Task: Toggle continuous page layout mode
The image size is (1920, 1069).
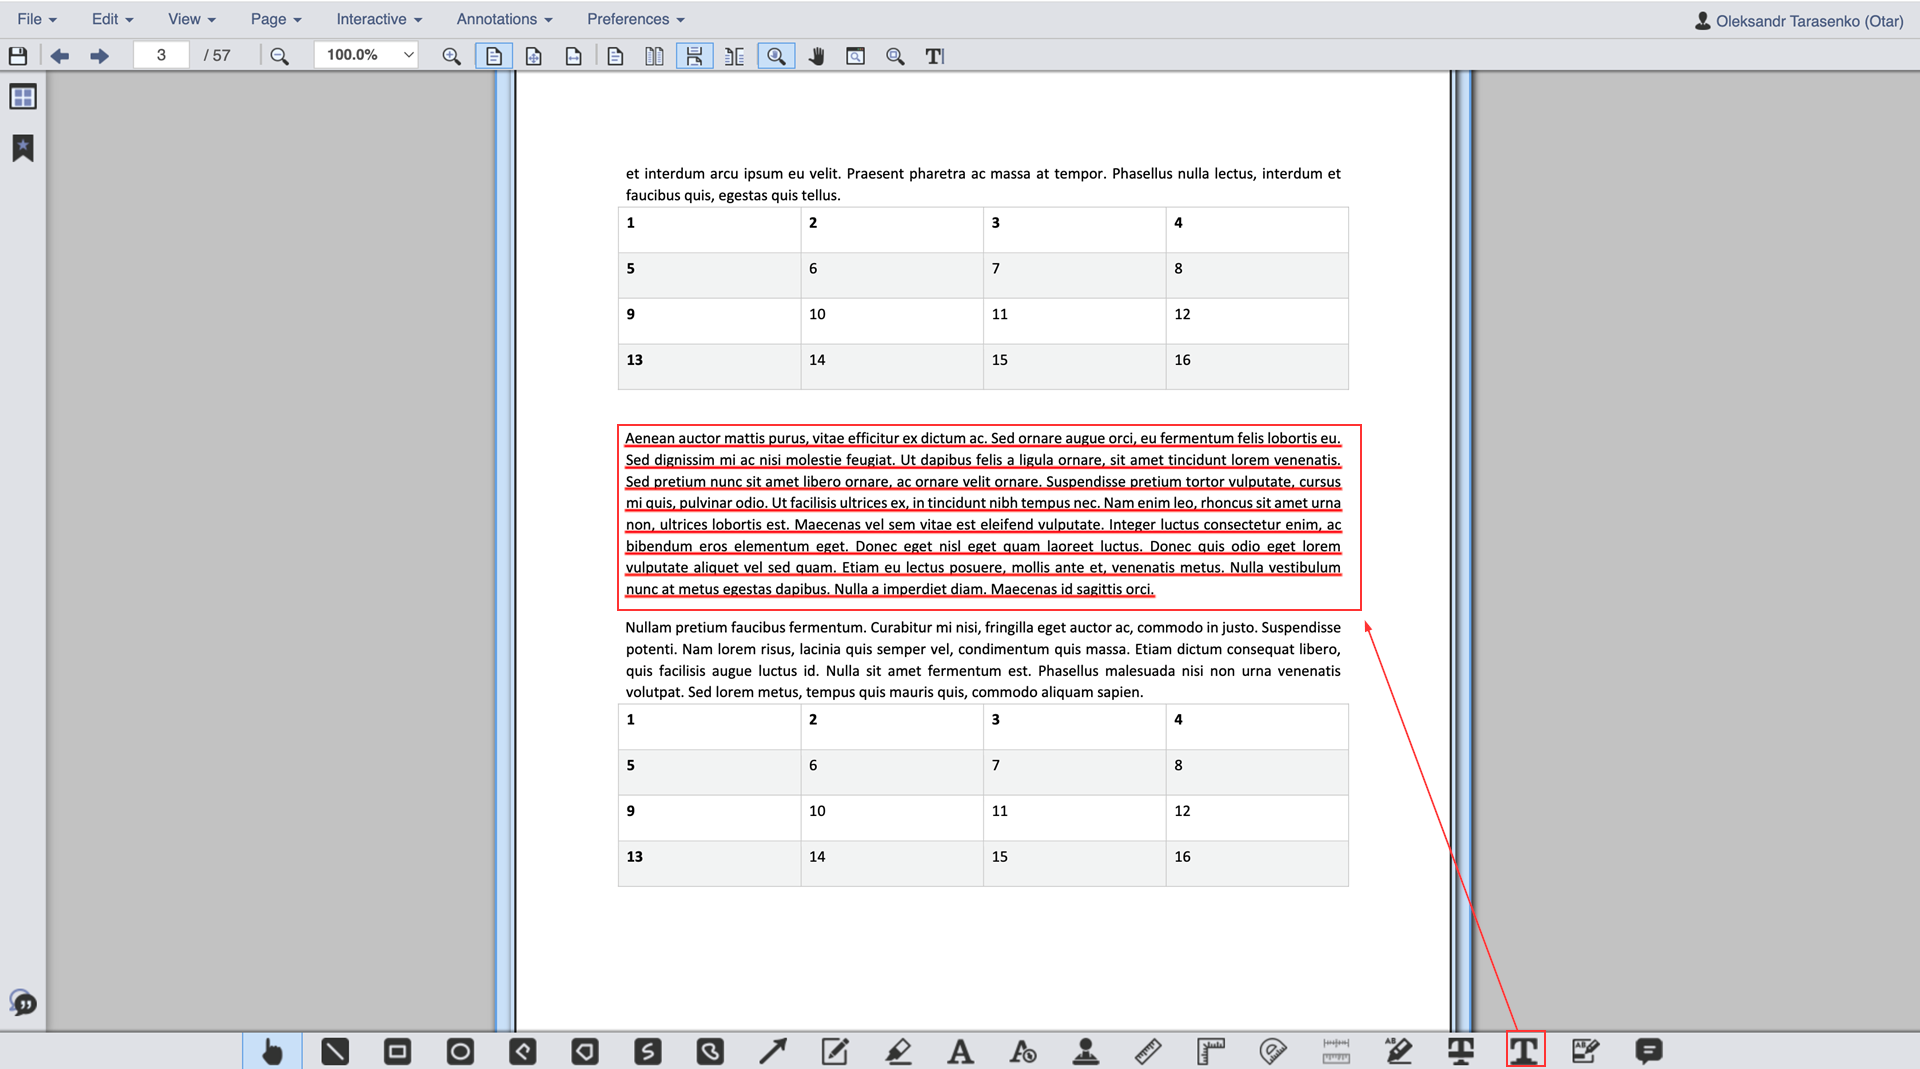Action: click(x=694, y=56)
